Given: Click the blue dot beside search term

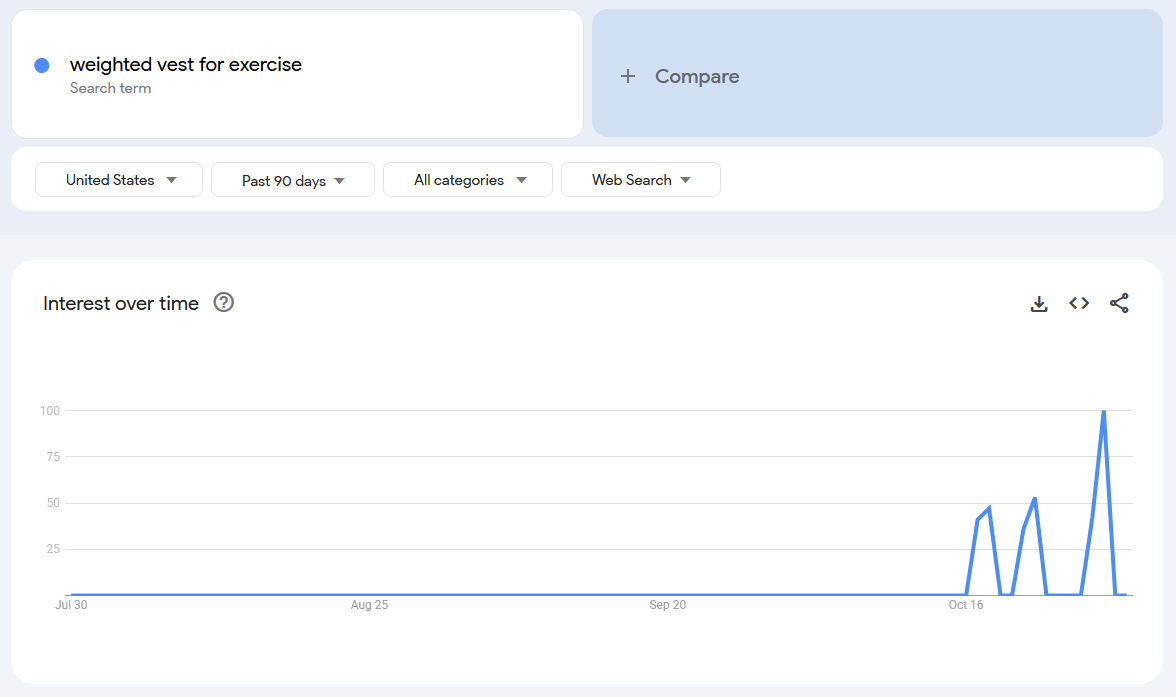Looking at the screenshot, I should 42,65.
